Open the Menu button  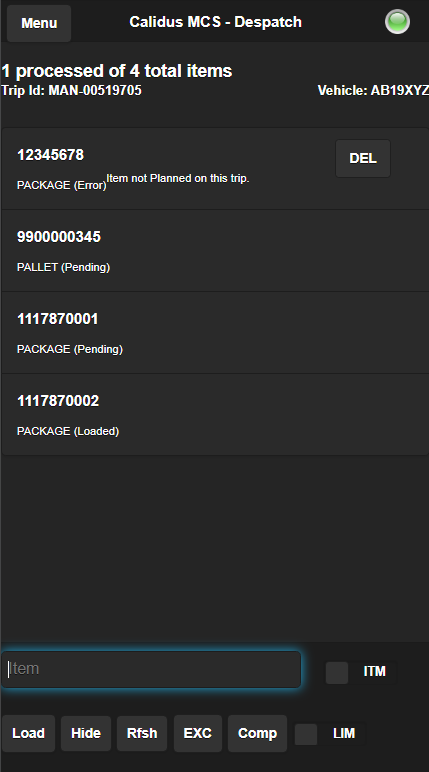(x=39, y=23)
